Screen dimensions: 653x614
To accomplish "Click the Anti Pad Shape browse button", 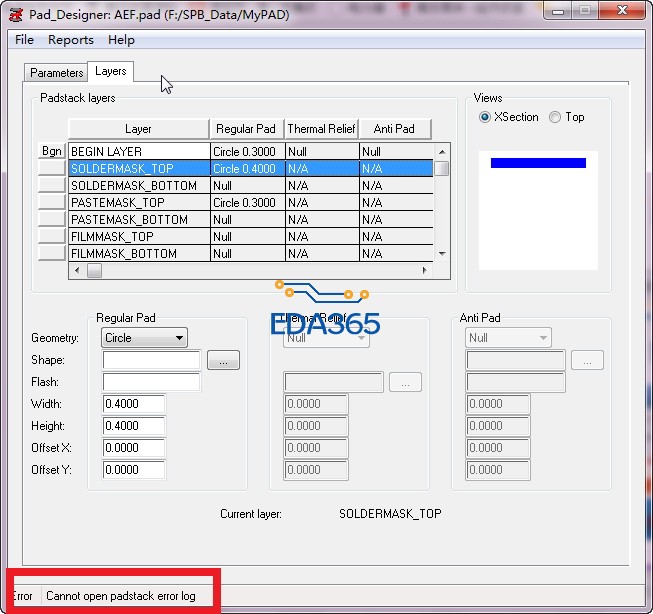I will 587,360.
